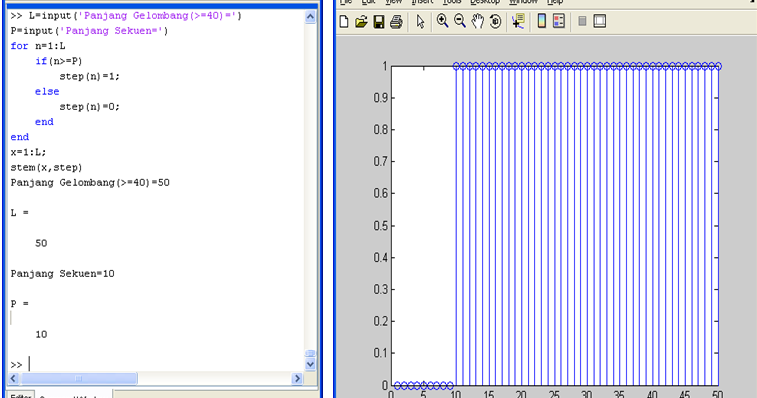Toggle the Data Cursor tool
The image size is (757, 398).
pyautogui.click(x=519, y=21)
